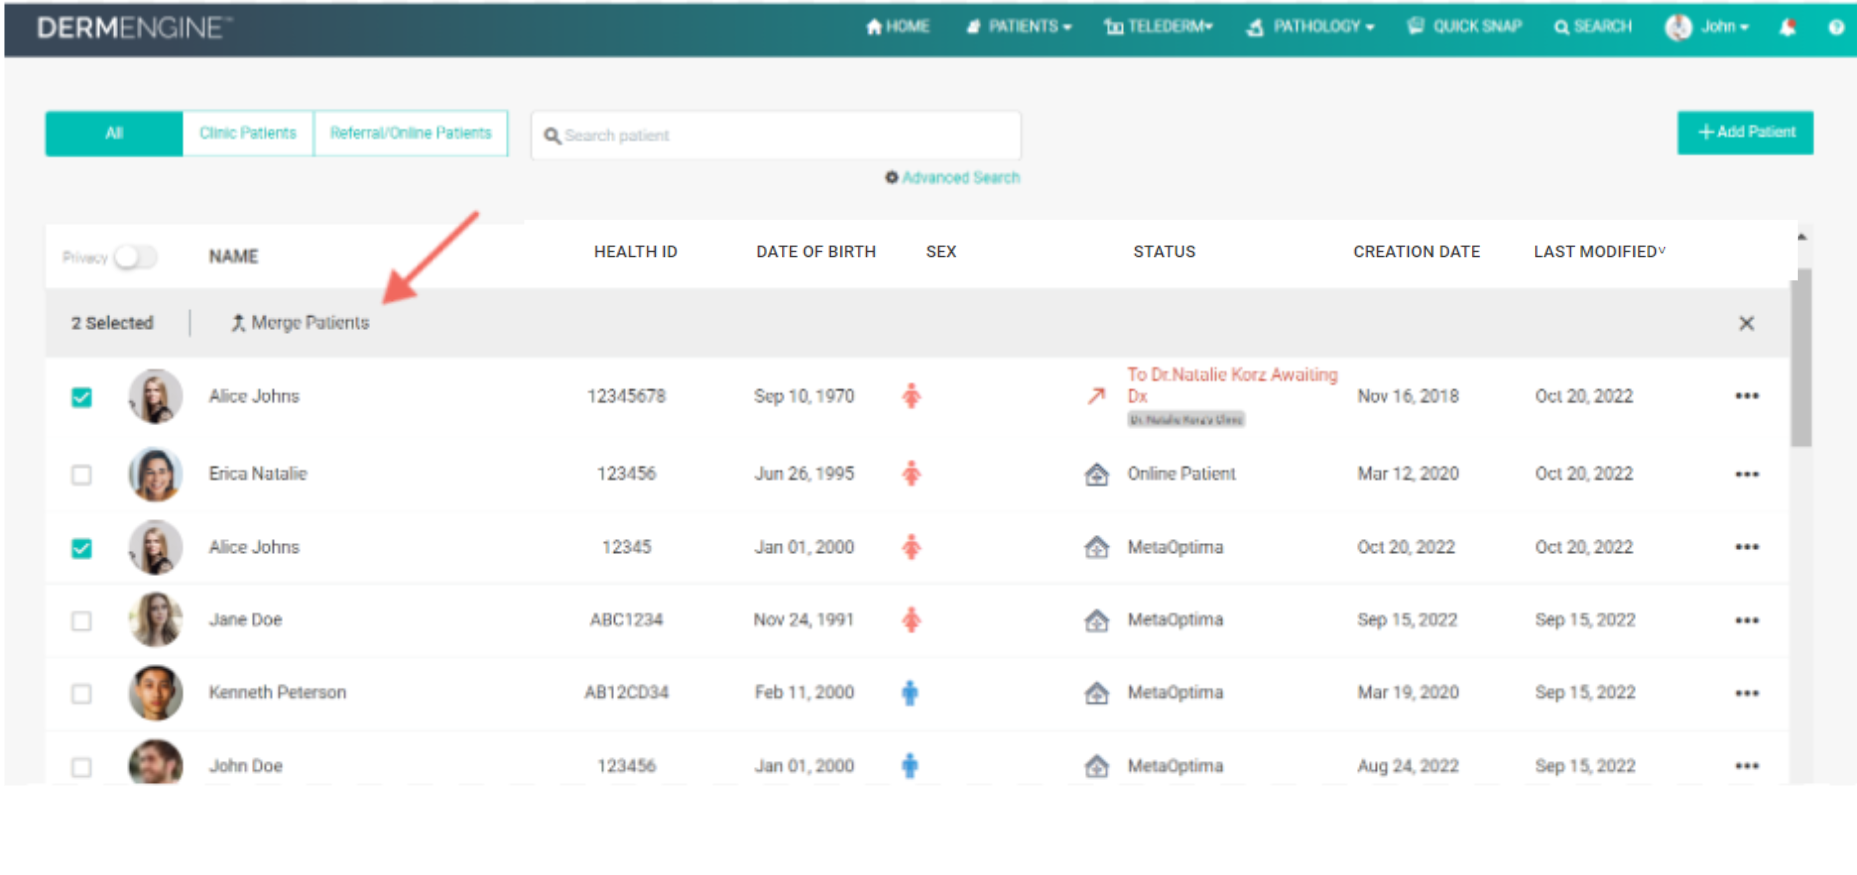Click the MetaOptima home icon for Kenneth Peterson
Screen dimensions: 1857x875
1097,693
